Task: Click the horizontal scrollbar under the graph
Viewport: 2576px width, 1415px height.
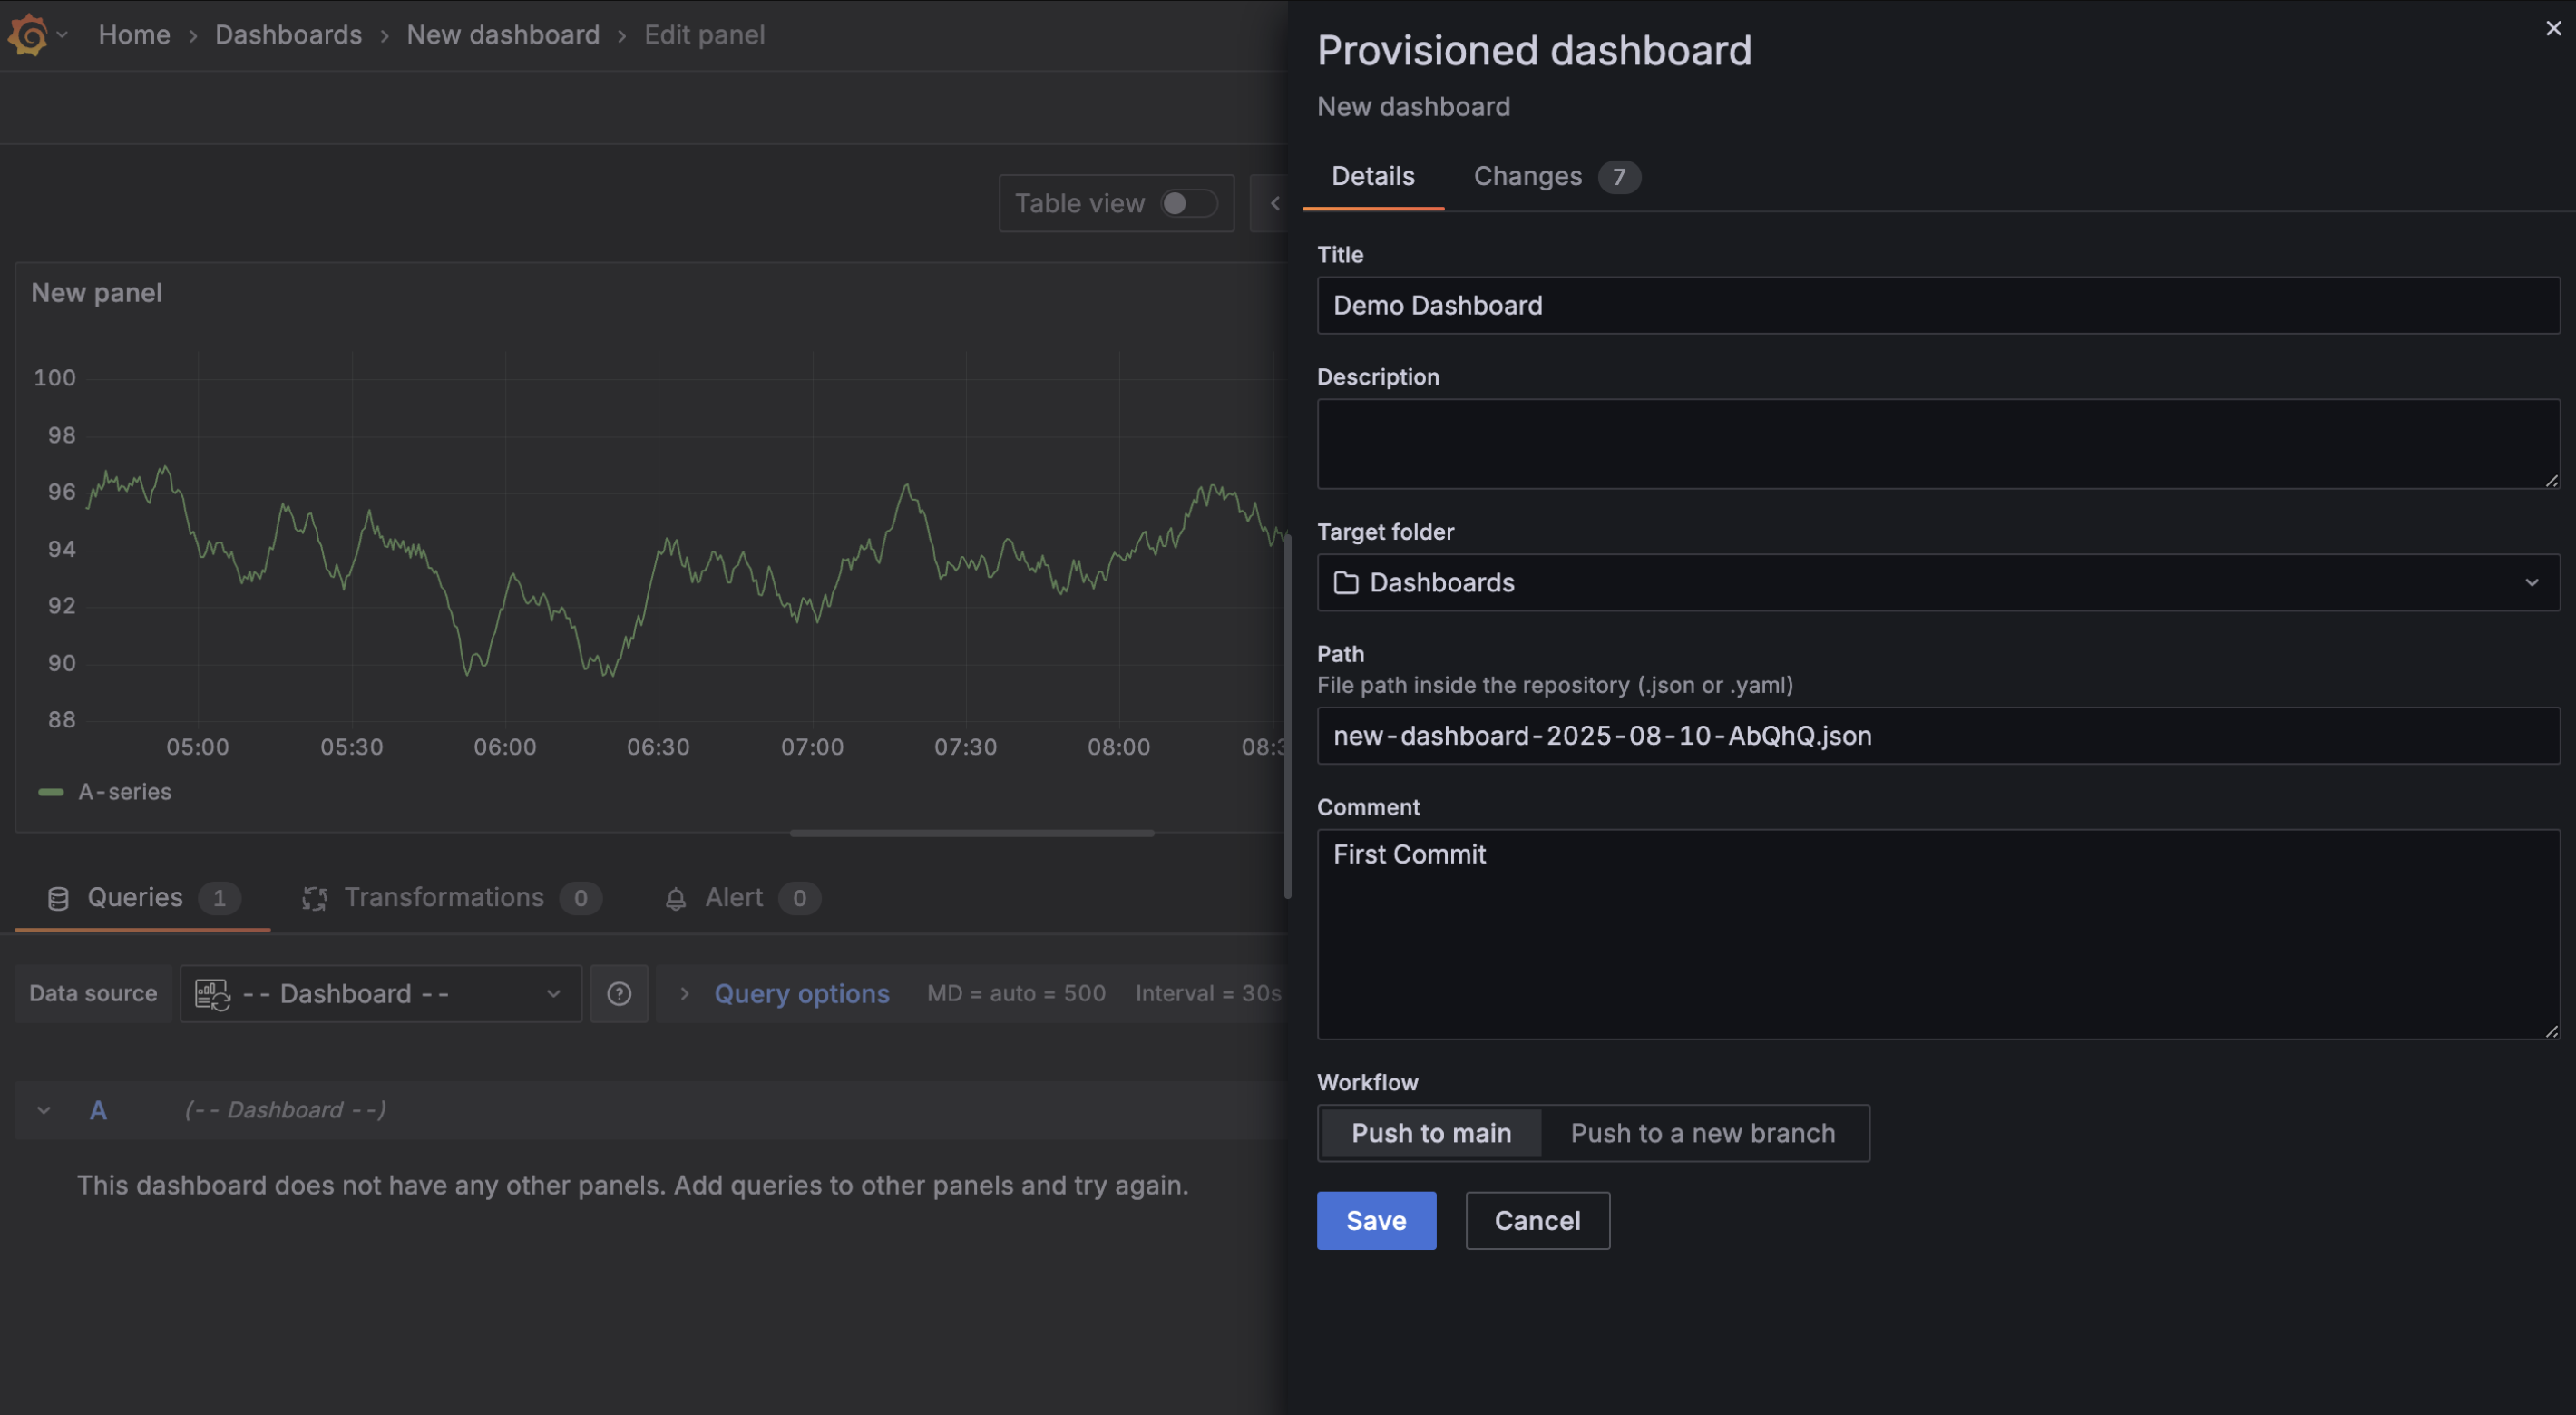Action: [x=971, y=832]
